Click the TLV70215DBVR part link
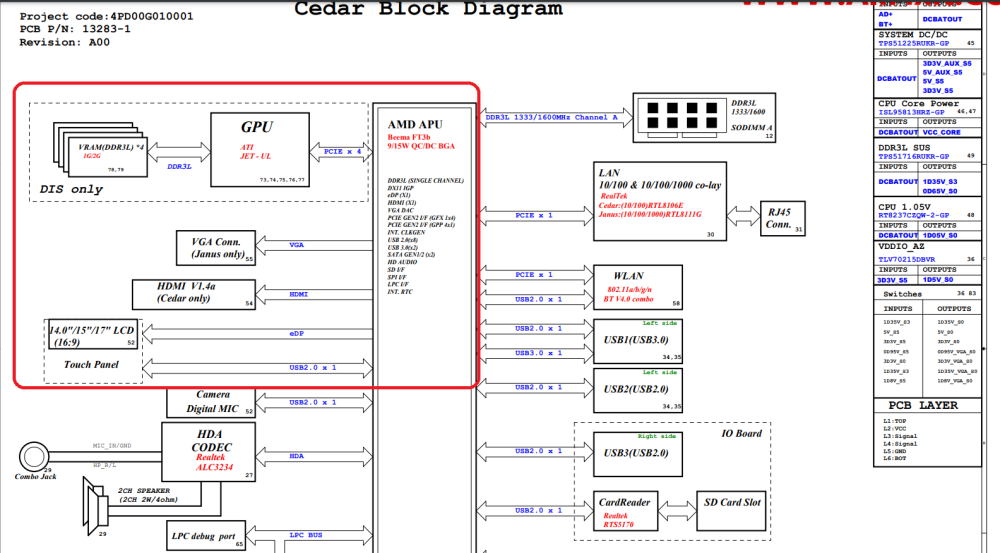This screenshot has height=553, width=1000. pos(906,260)
